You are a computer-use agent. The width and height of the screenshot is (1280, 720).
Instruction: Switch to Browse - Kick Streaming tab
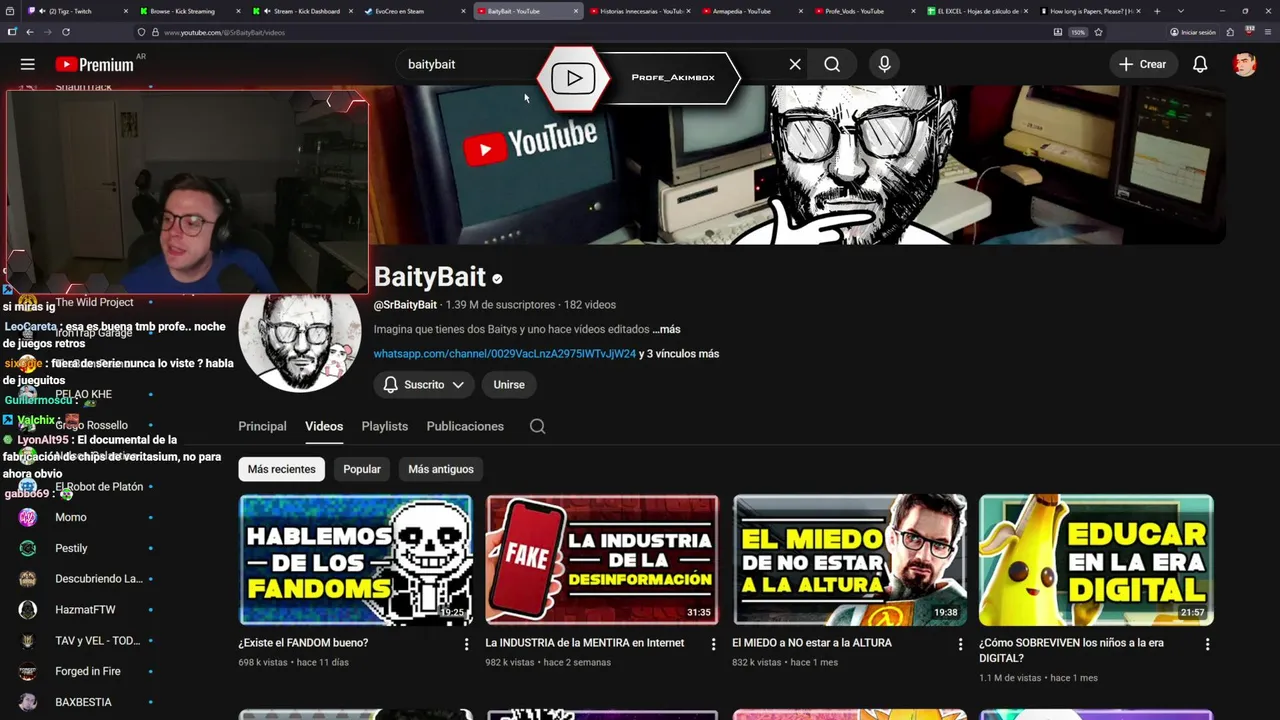pyautogui.click(x=190, y=11)
